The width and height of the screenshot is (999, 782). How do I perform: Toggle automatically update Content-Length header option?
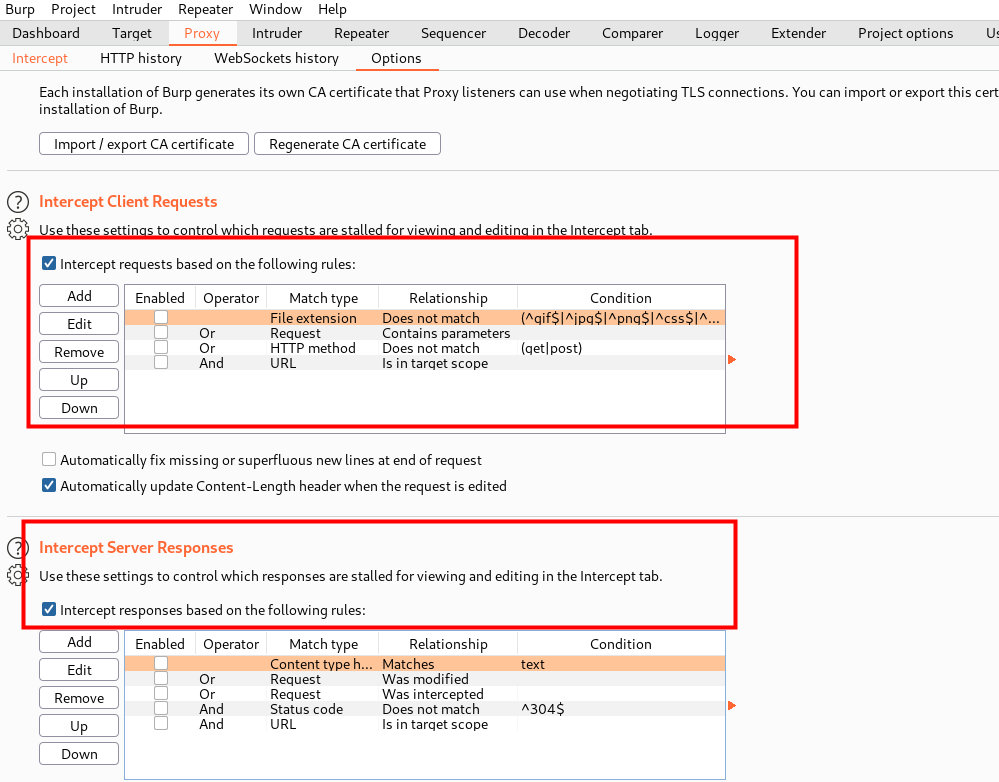pos(49,486)
